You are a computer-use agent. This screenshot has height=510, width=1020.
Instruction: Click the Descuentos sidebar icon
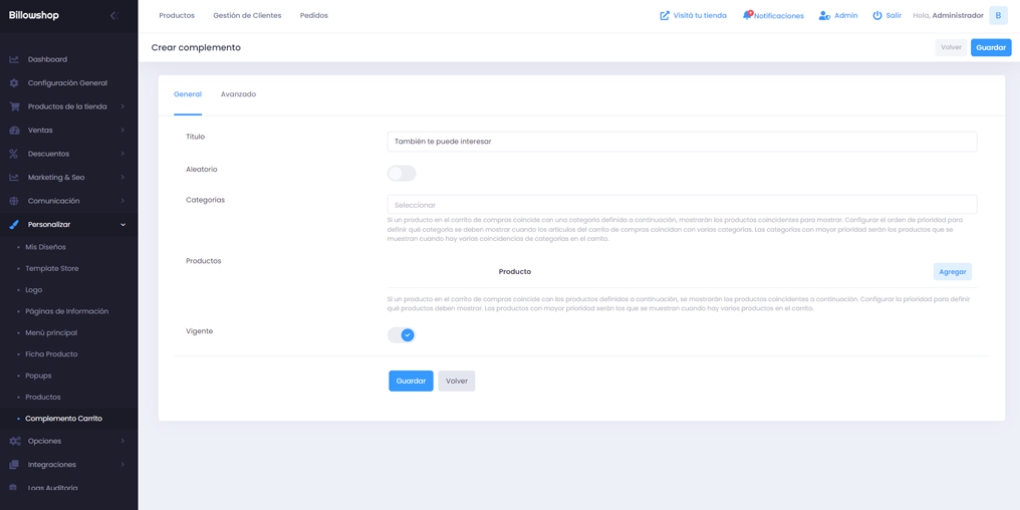(x=14, y=154)
